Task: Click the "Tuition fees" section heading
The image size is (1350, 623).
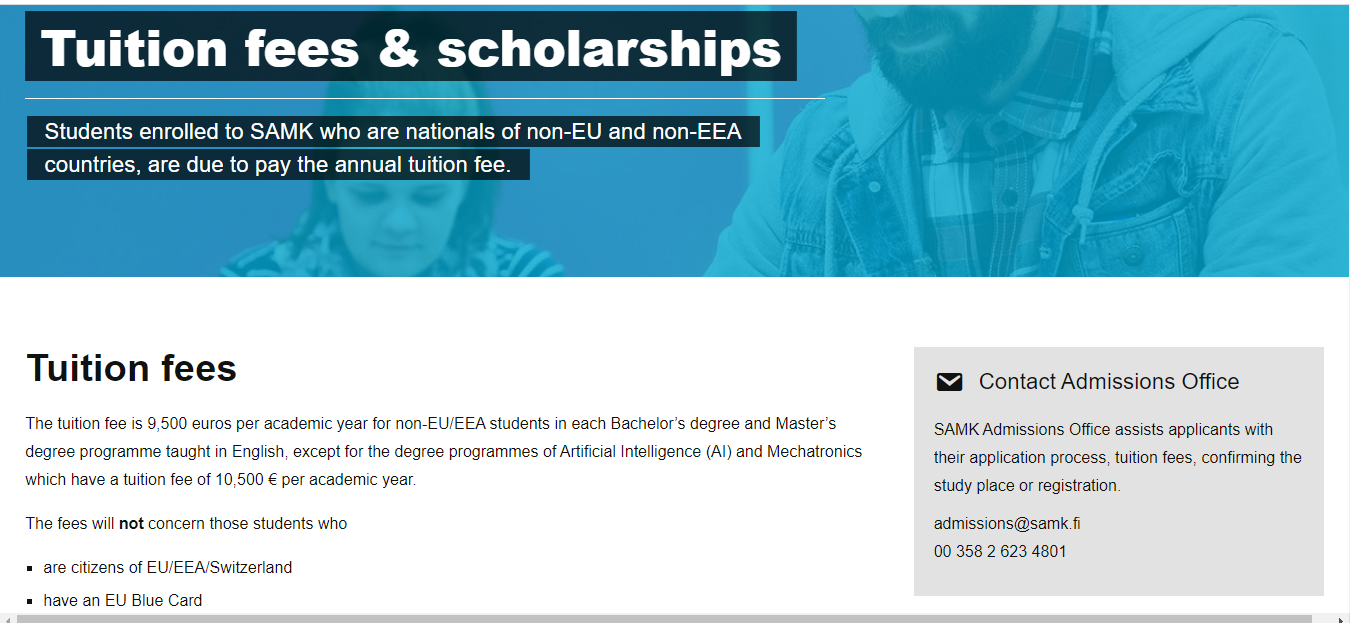Action: point(131,368)
